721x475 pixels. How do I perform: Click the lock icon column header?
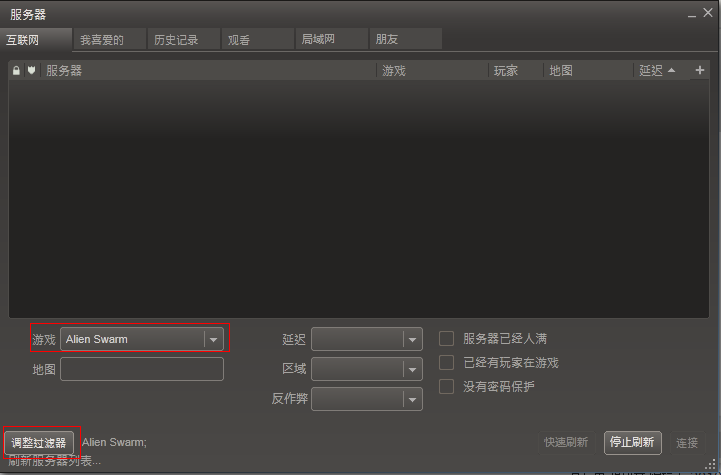16,71
